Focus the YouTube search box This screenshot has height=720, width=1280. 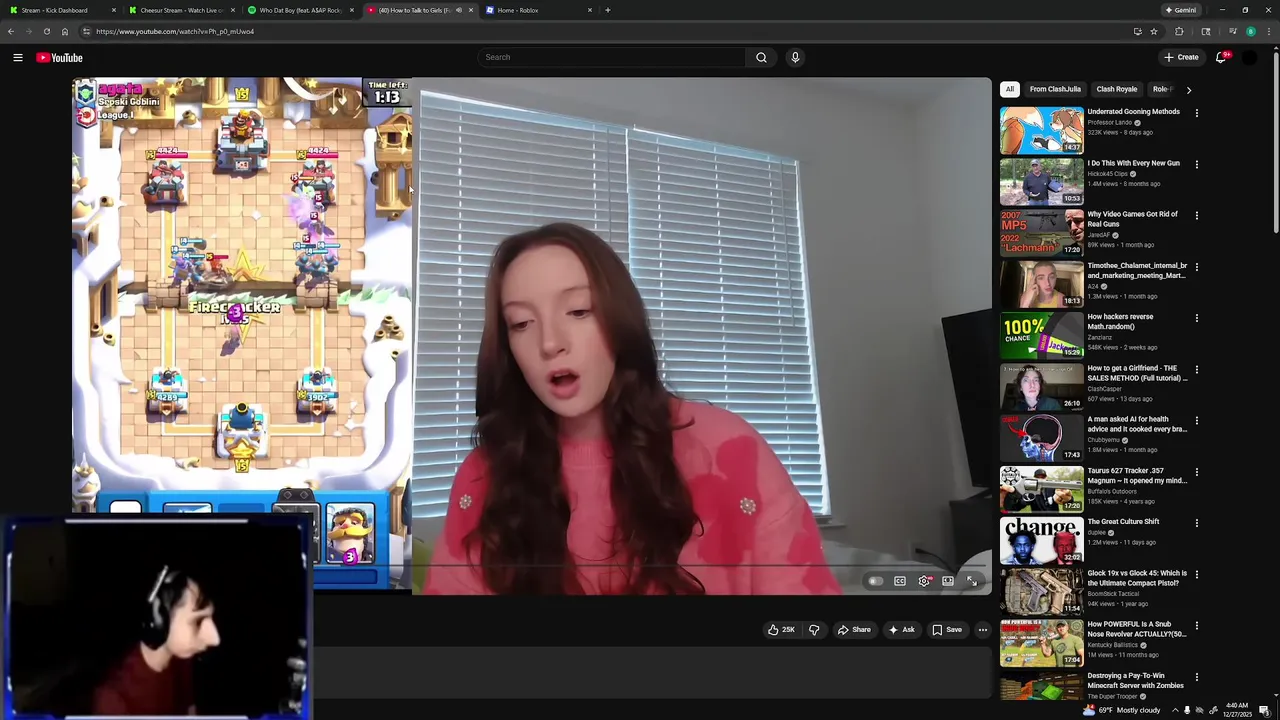tap(610, 57)
